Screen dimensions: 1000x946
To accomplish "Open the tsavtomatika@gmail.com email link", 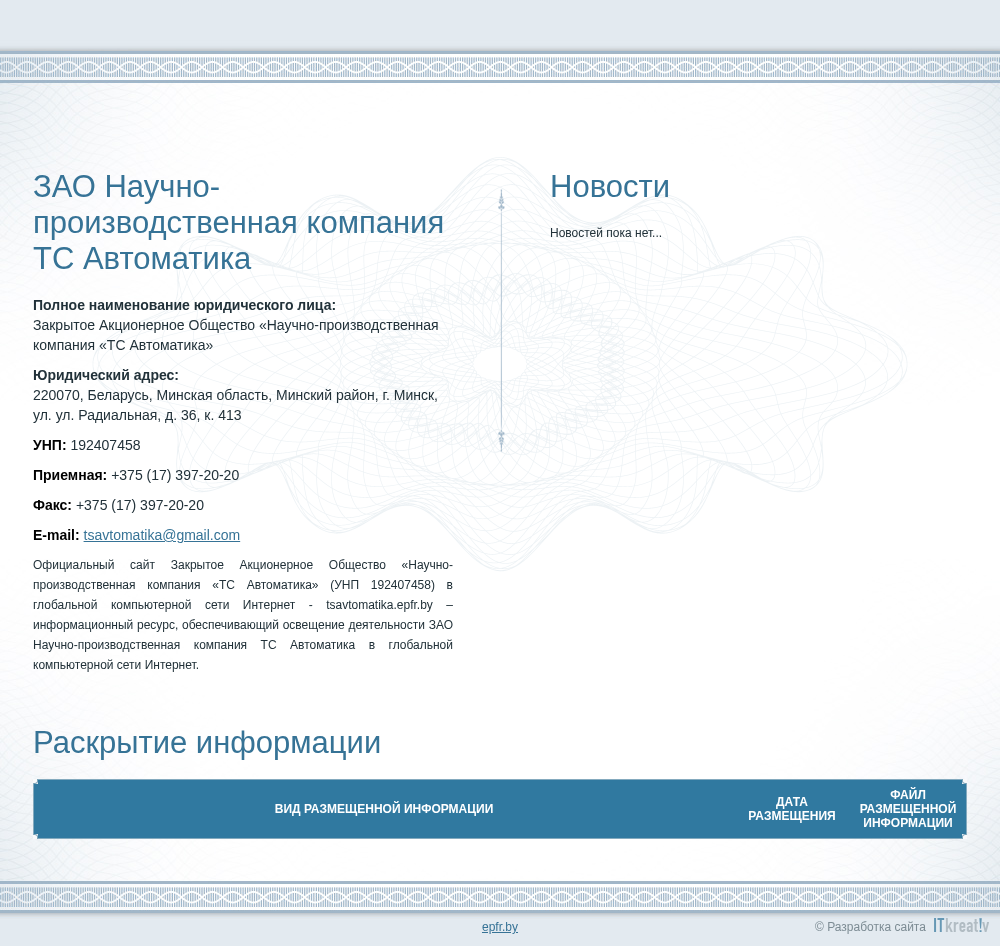I will 161,535.
